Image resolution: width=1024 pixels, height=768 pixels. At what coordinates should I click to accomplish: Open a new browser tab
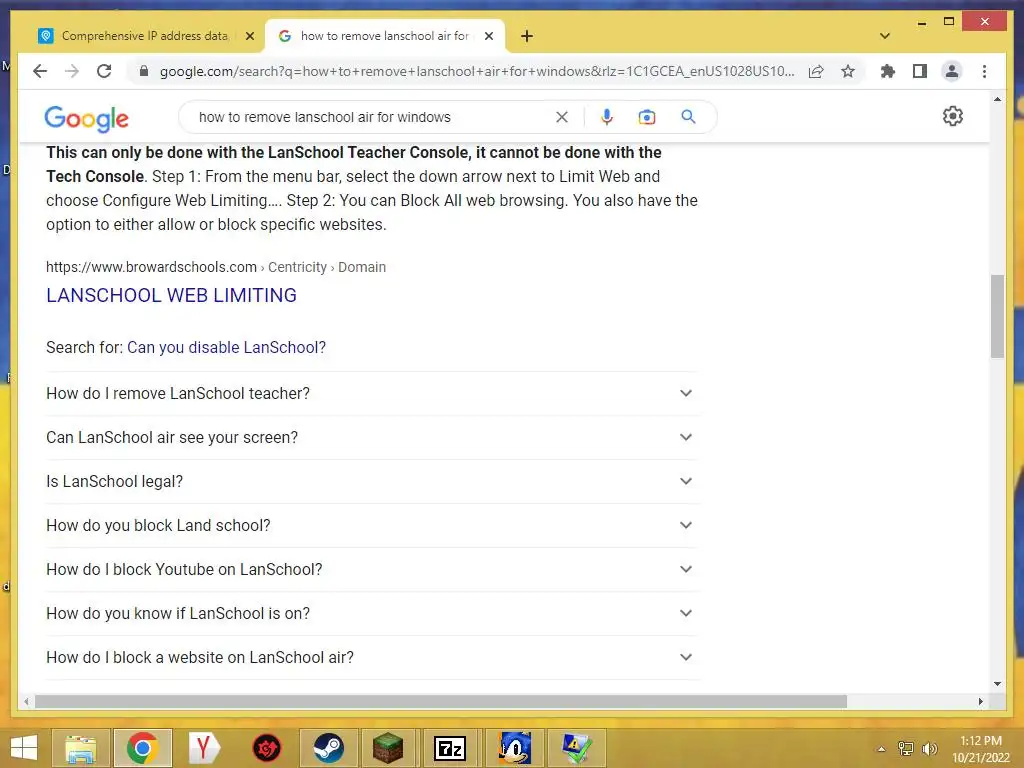coord(527,36)
